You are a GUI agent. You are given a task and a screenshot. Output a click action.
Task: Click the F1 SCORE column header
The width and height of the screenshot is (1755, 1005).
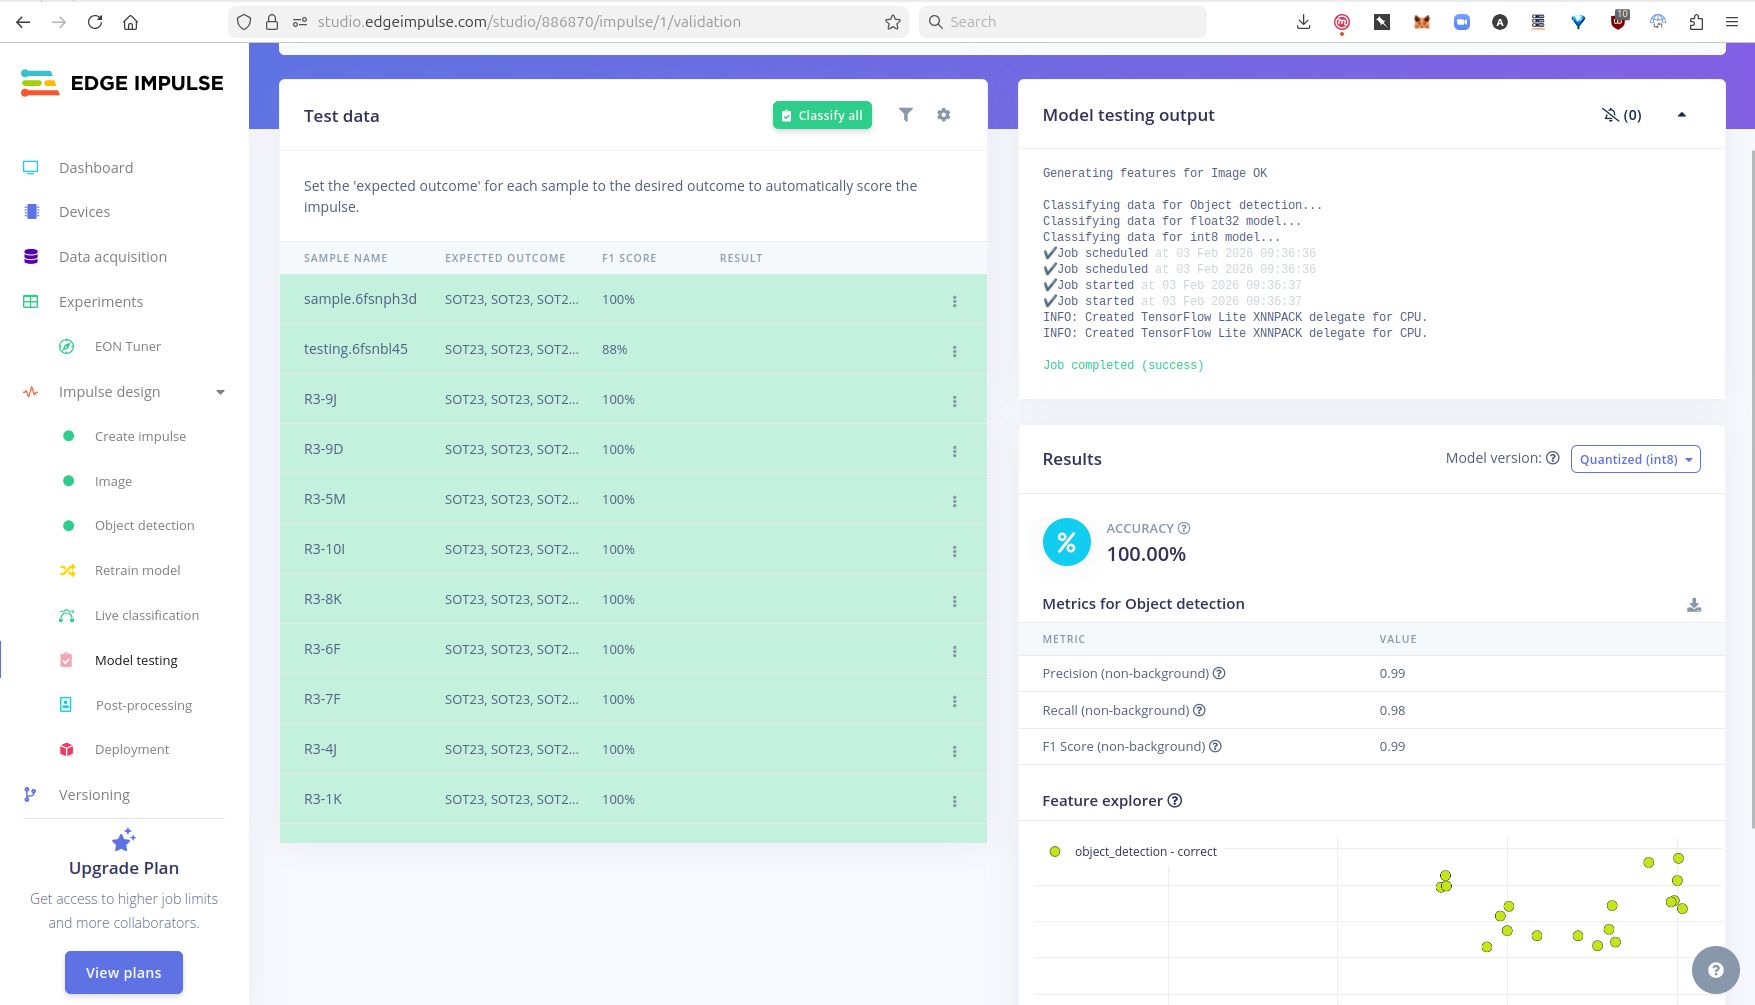[629, 258]
